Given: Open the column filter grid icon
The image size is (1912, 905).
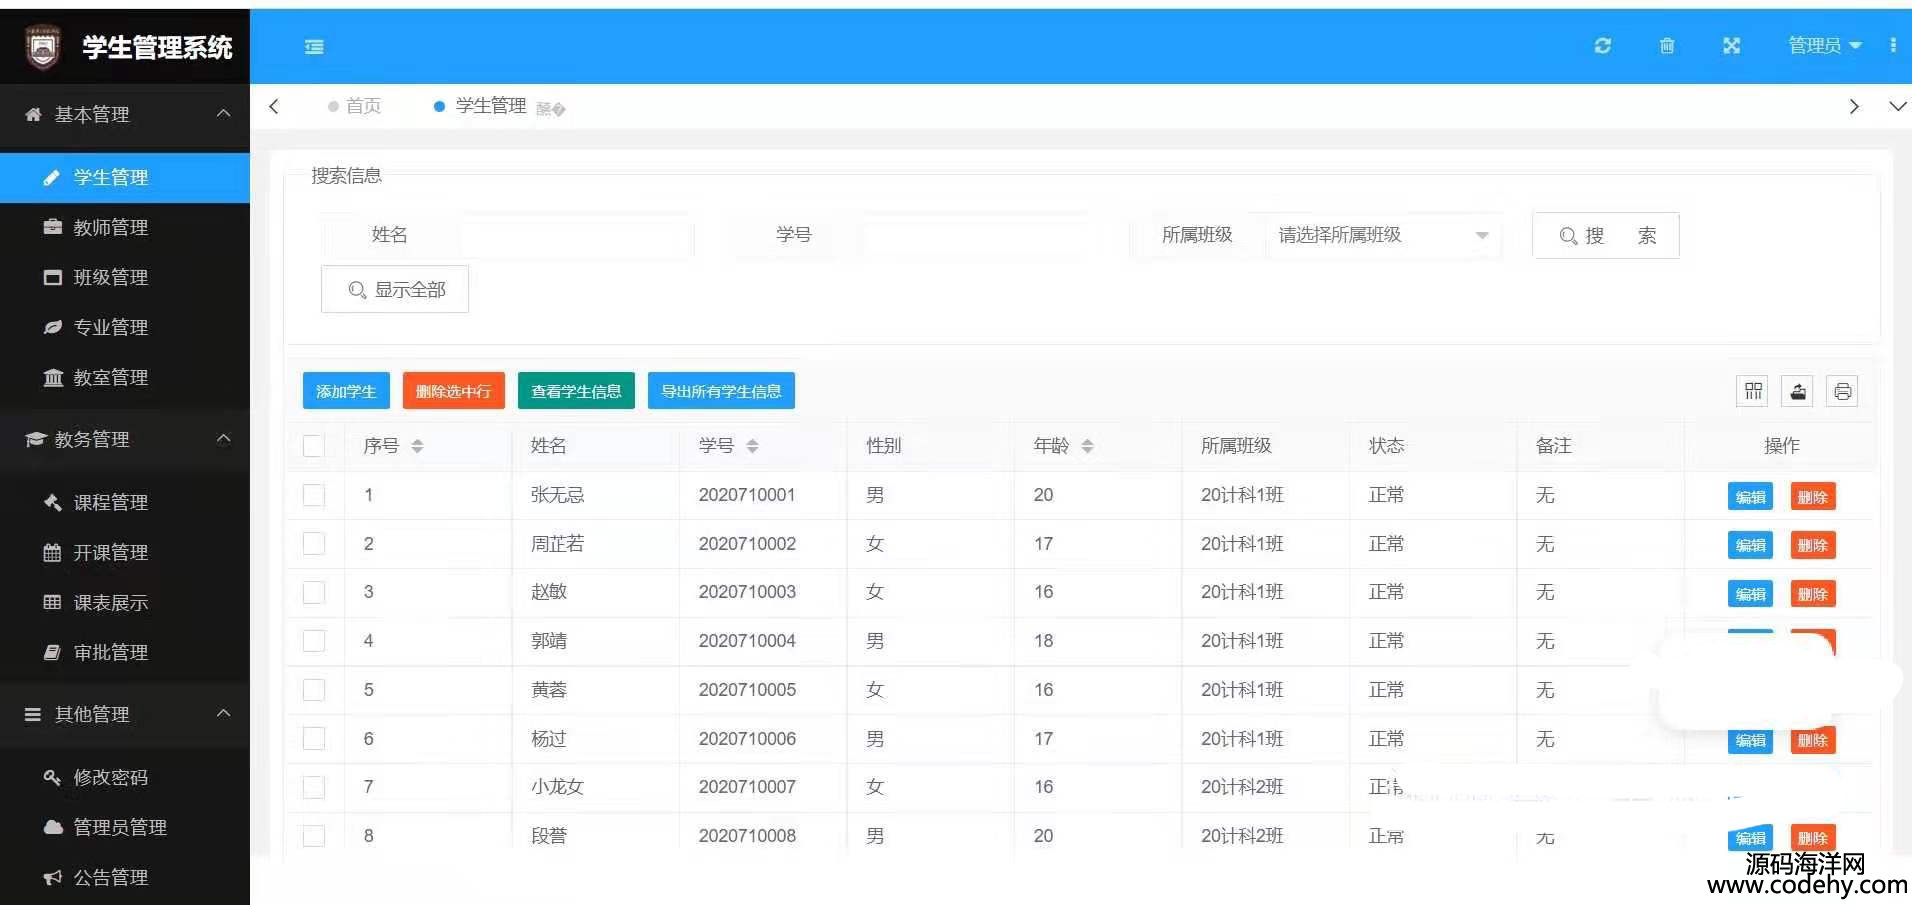Looking at the screenshot, I should click(1753, 391).
